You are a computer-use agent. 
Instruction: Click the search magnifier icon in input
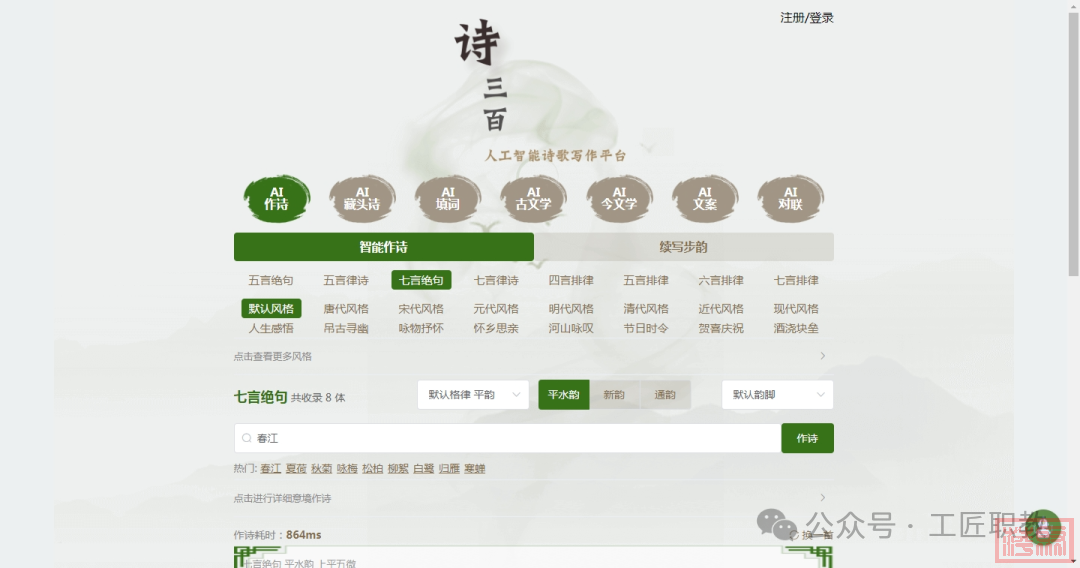point(247,438)
